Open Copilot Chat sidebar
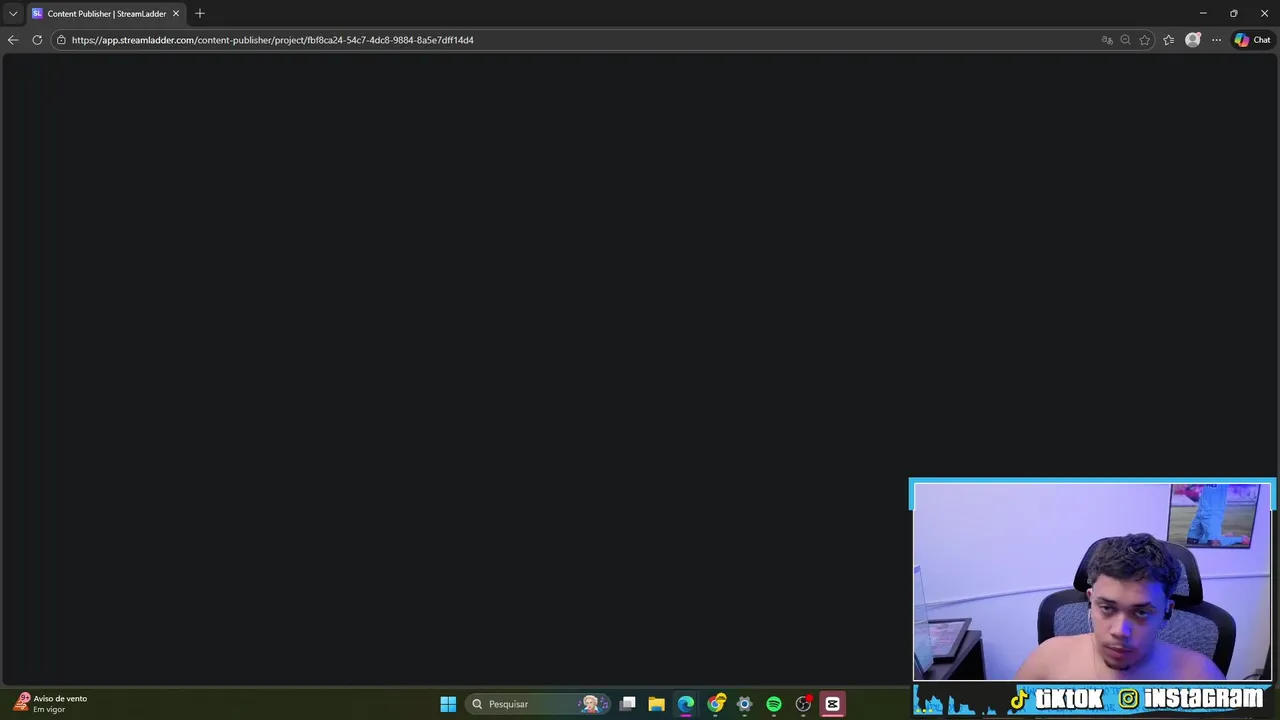Viewport: 1280px width, 720px height. tap(1252, 40)
